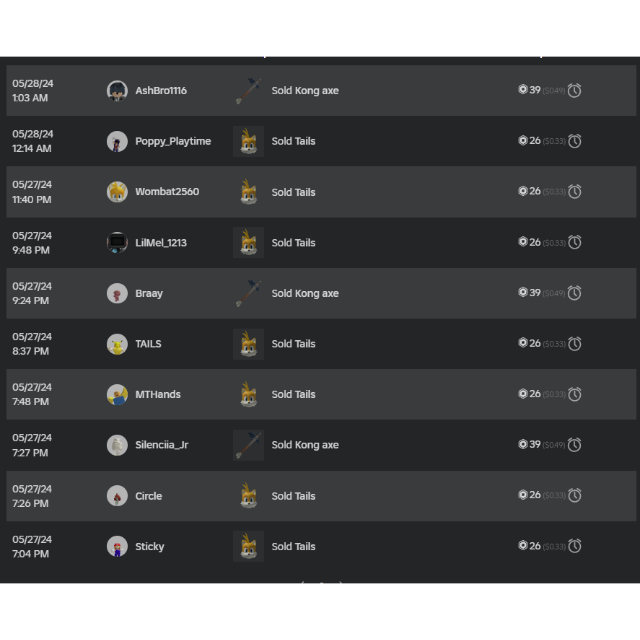Image resolution: width=640 pixels, height=640 pixels.
Task: Click the Robux icon in Circle row
Action: 523,495
